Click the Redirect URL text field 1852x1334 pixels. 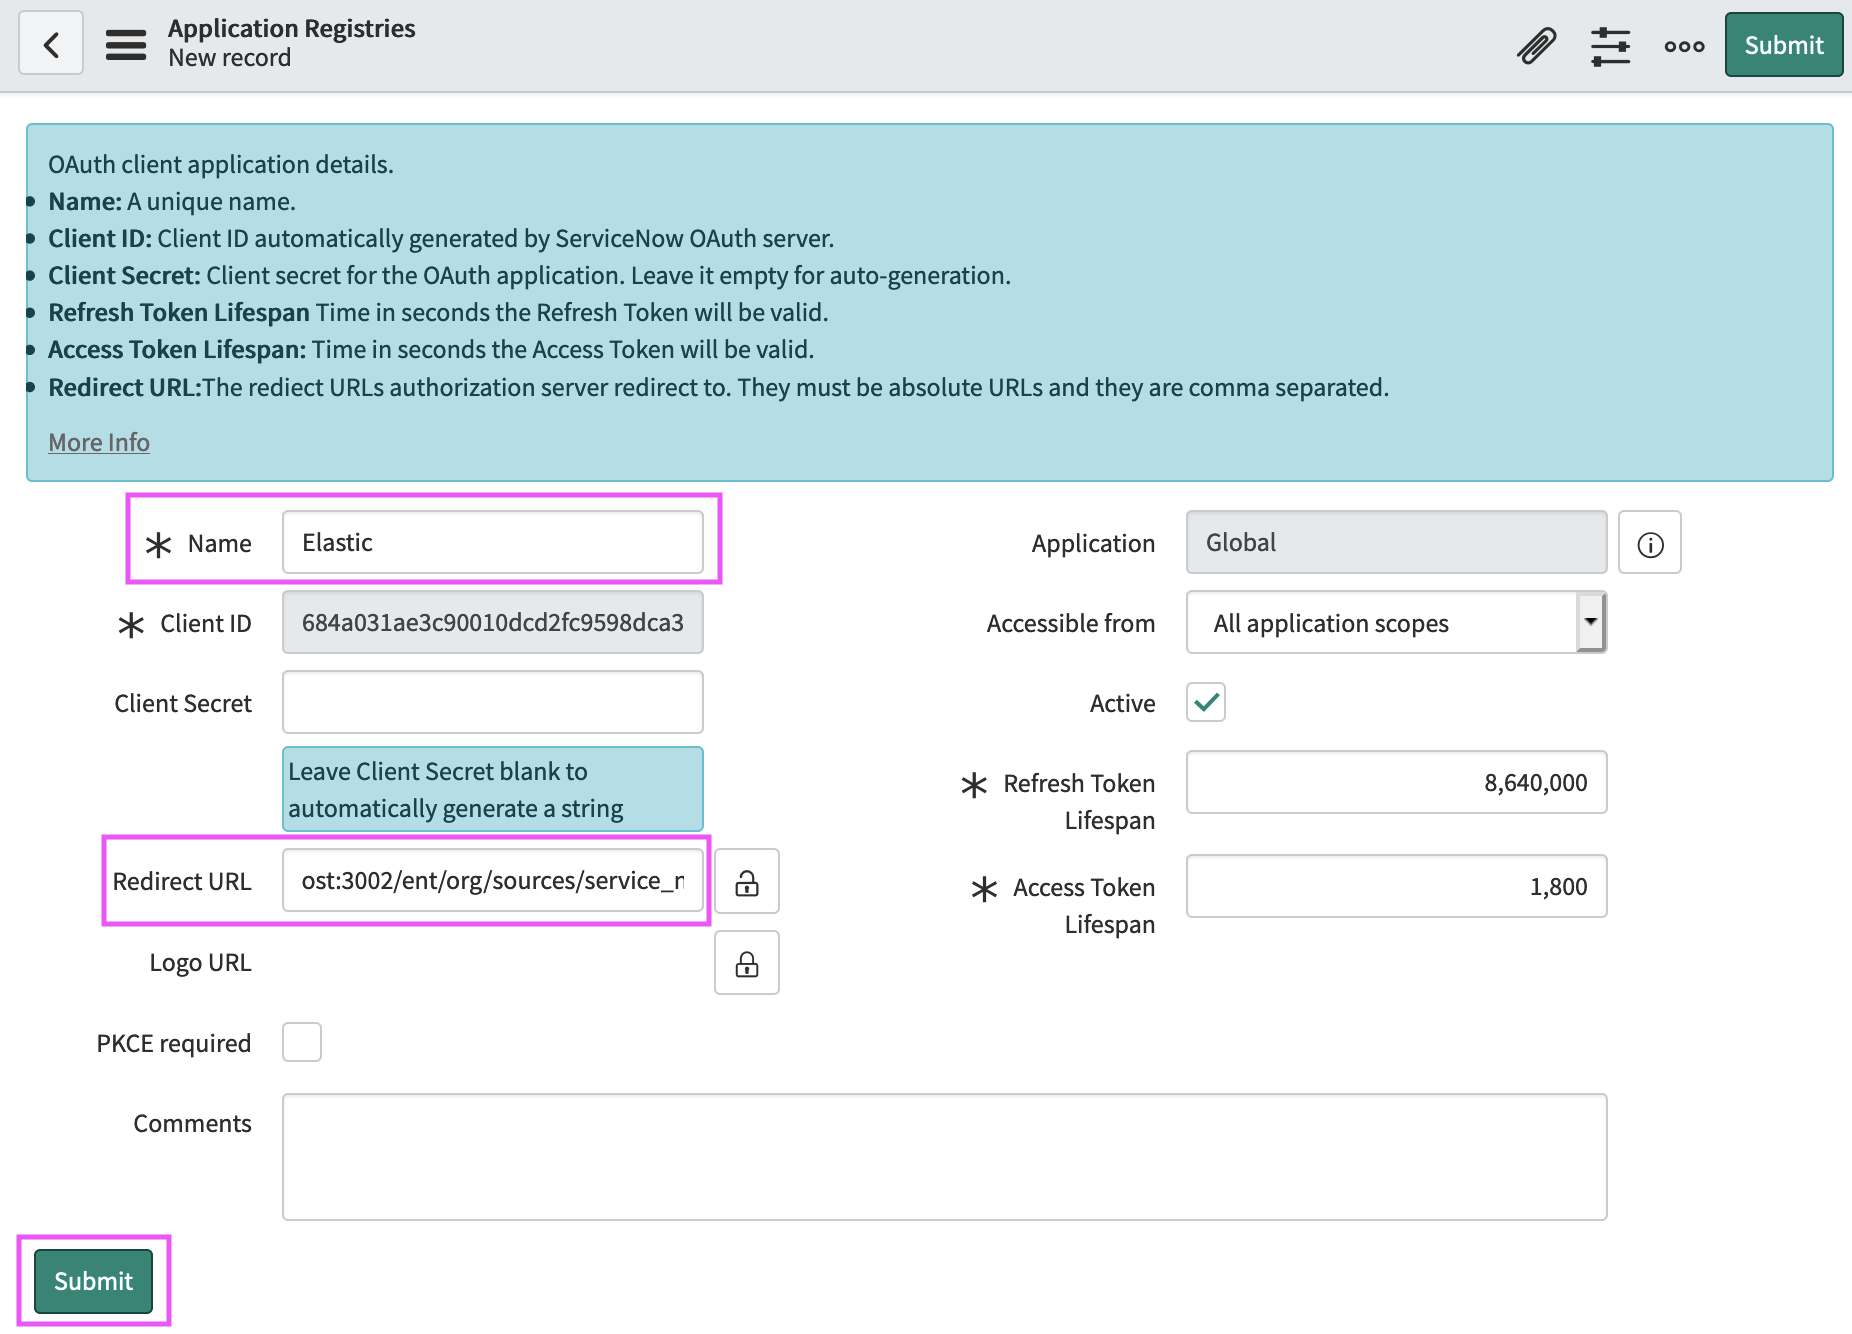click(x=492, y=881)
